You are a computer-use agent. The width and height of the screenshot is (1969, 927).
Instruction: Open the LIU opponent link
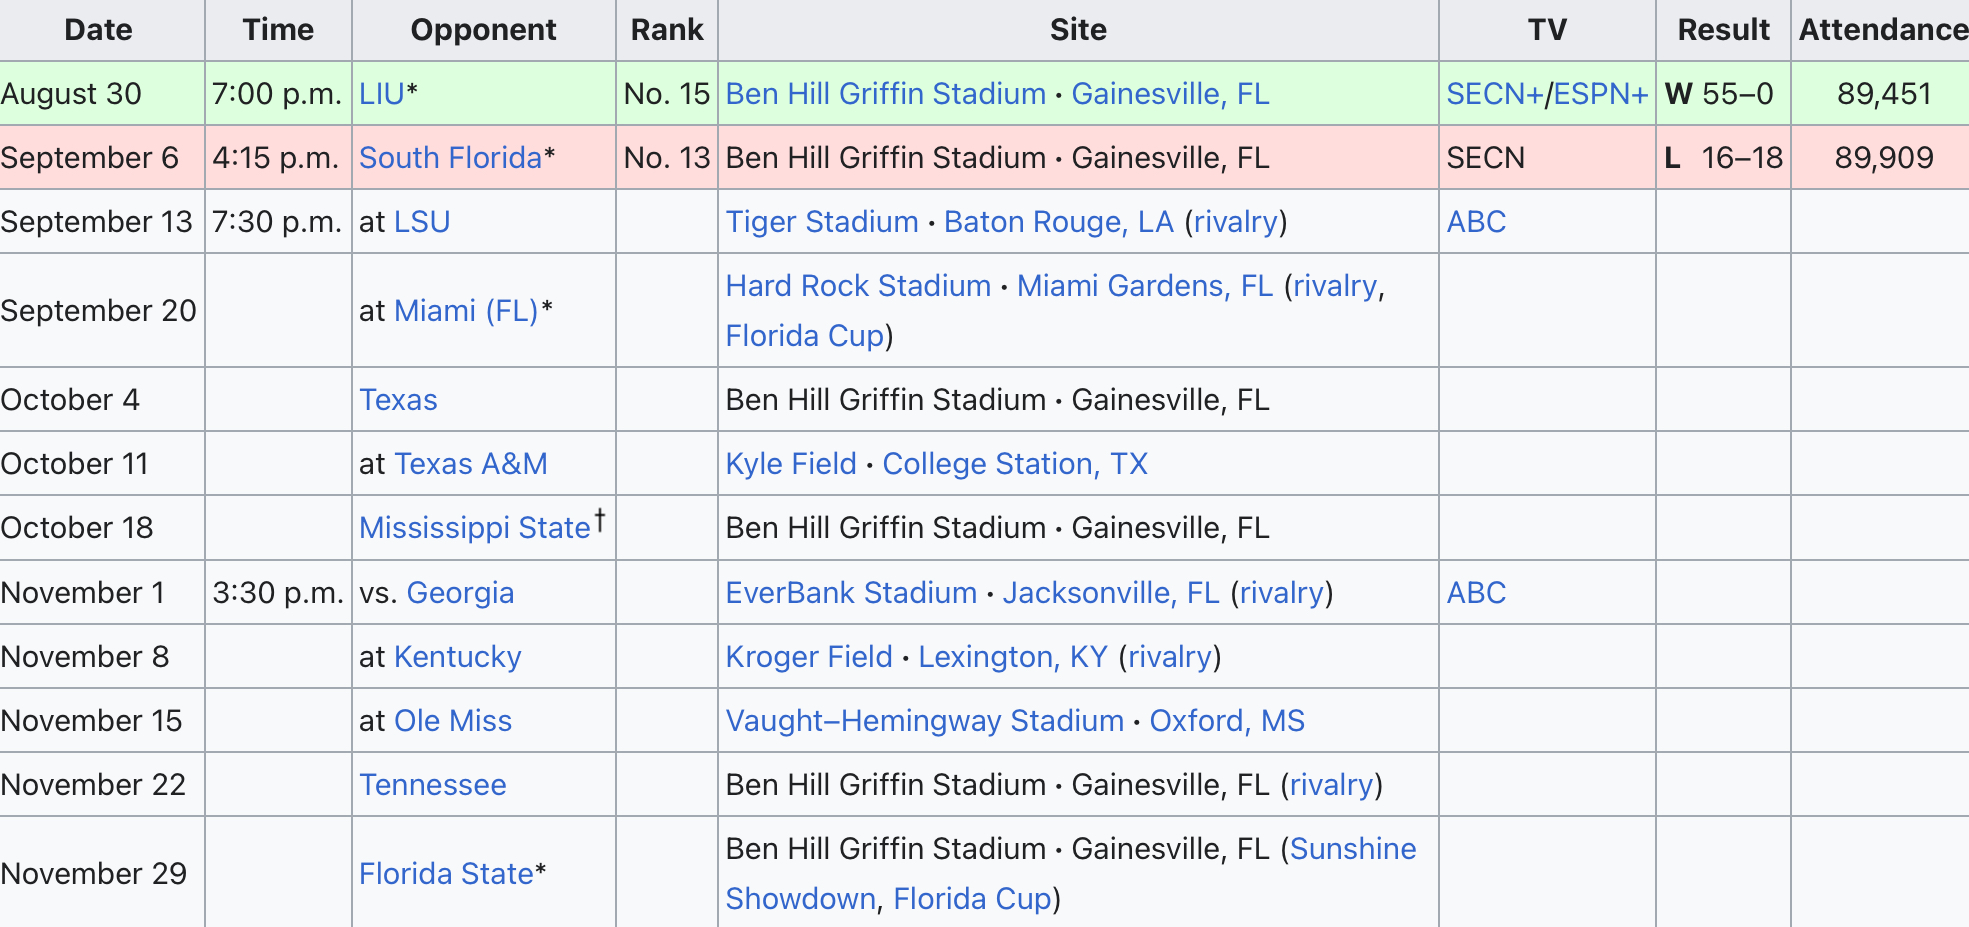click(382, 94)
